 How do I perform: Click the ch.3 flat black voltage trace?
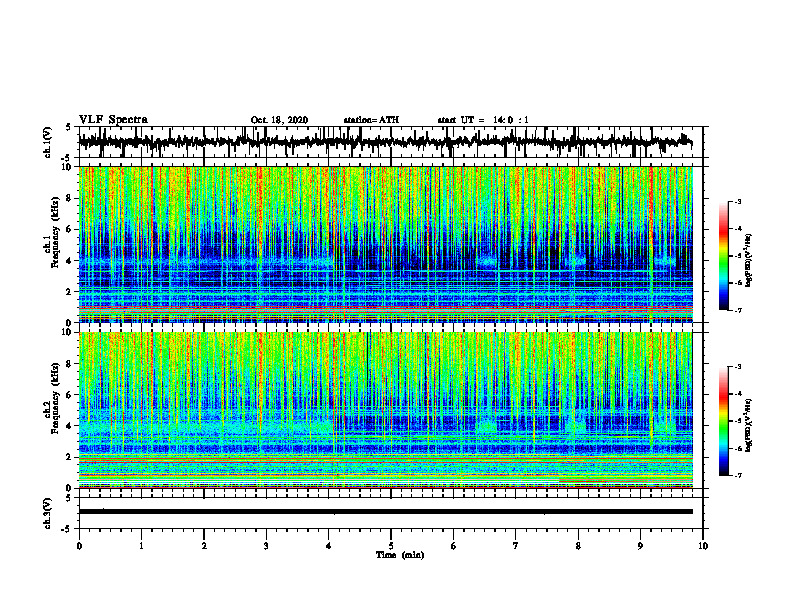tap(386, 512)
